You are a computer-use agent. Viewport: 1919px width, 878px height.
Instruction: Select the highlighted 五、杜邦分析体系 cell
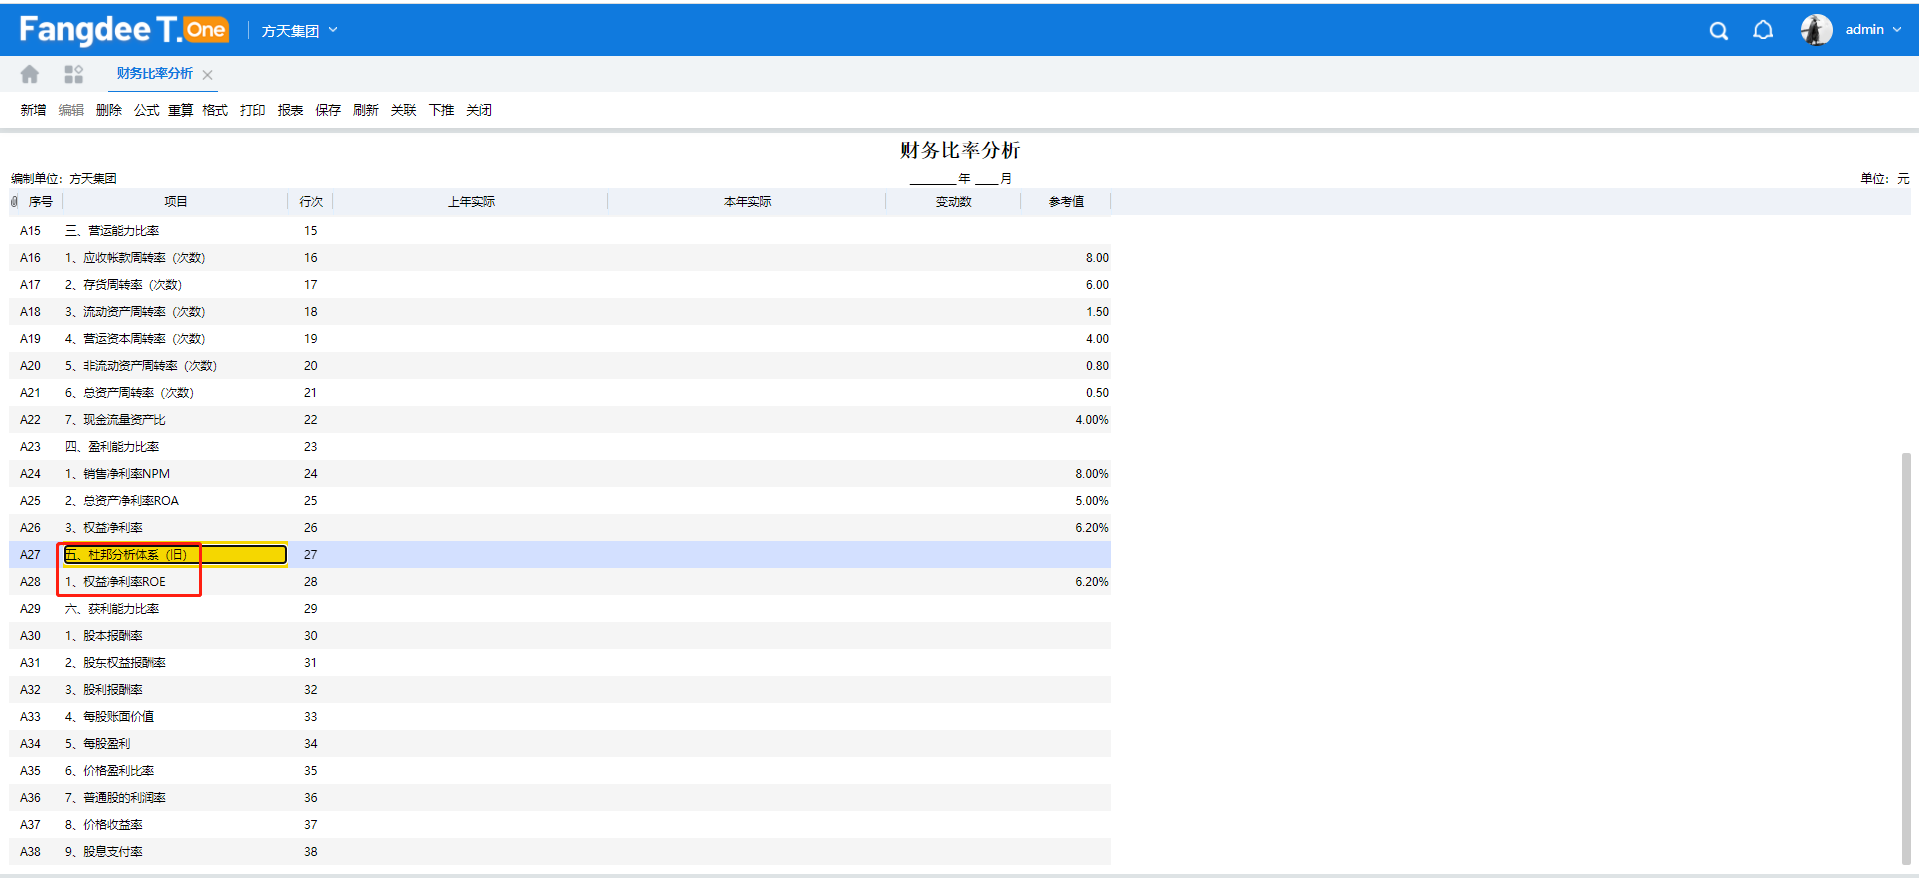175,555
